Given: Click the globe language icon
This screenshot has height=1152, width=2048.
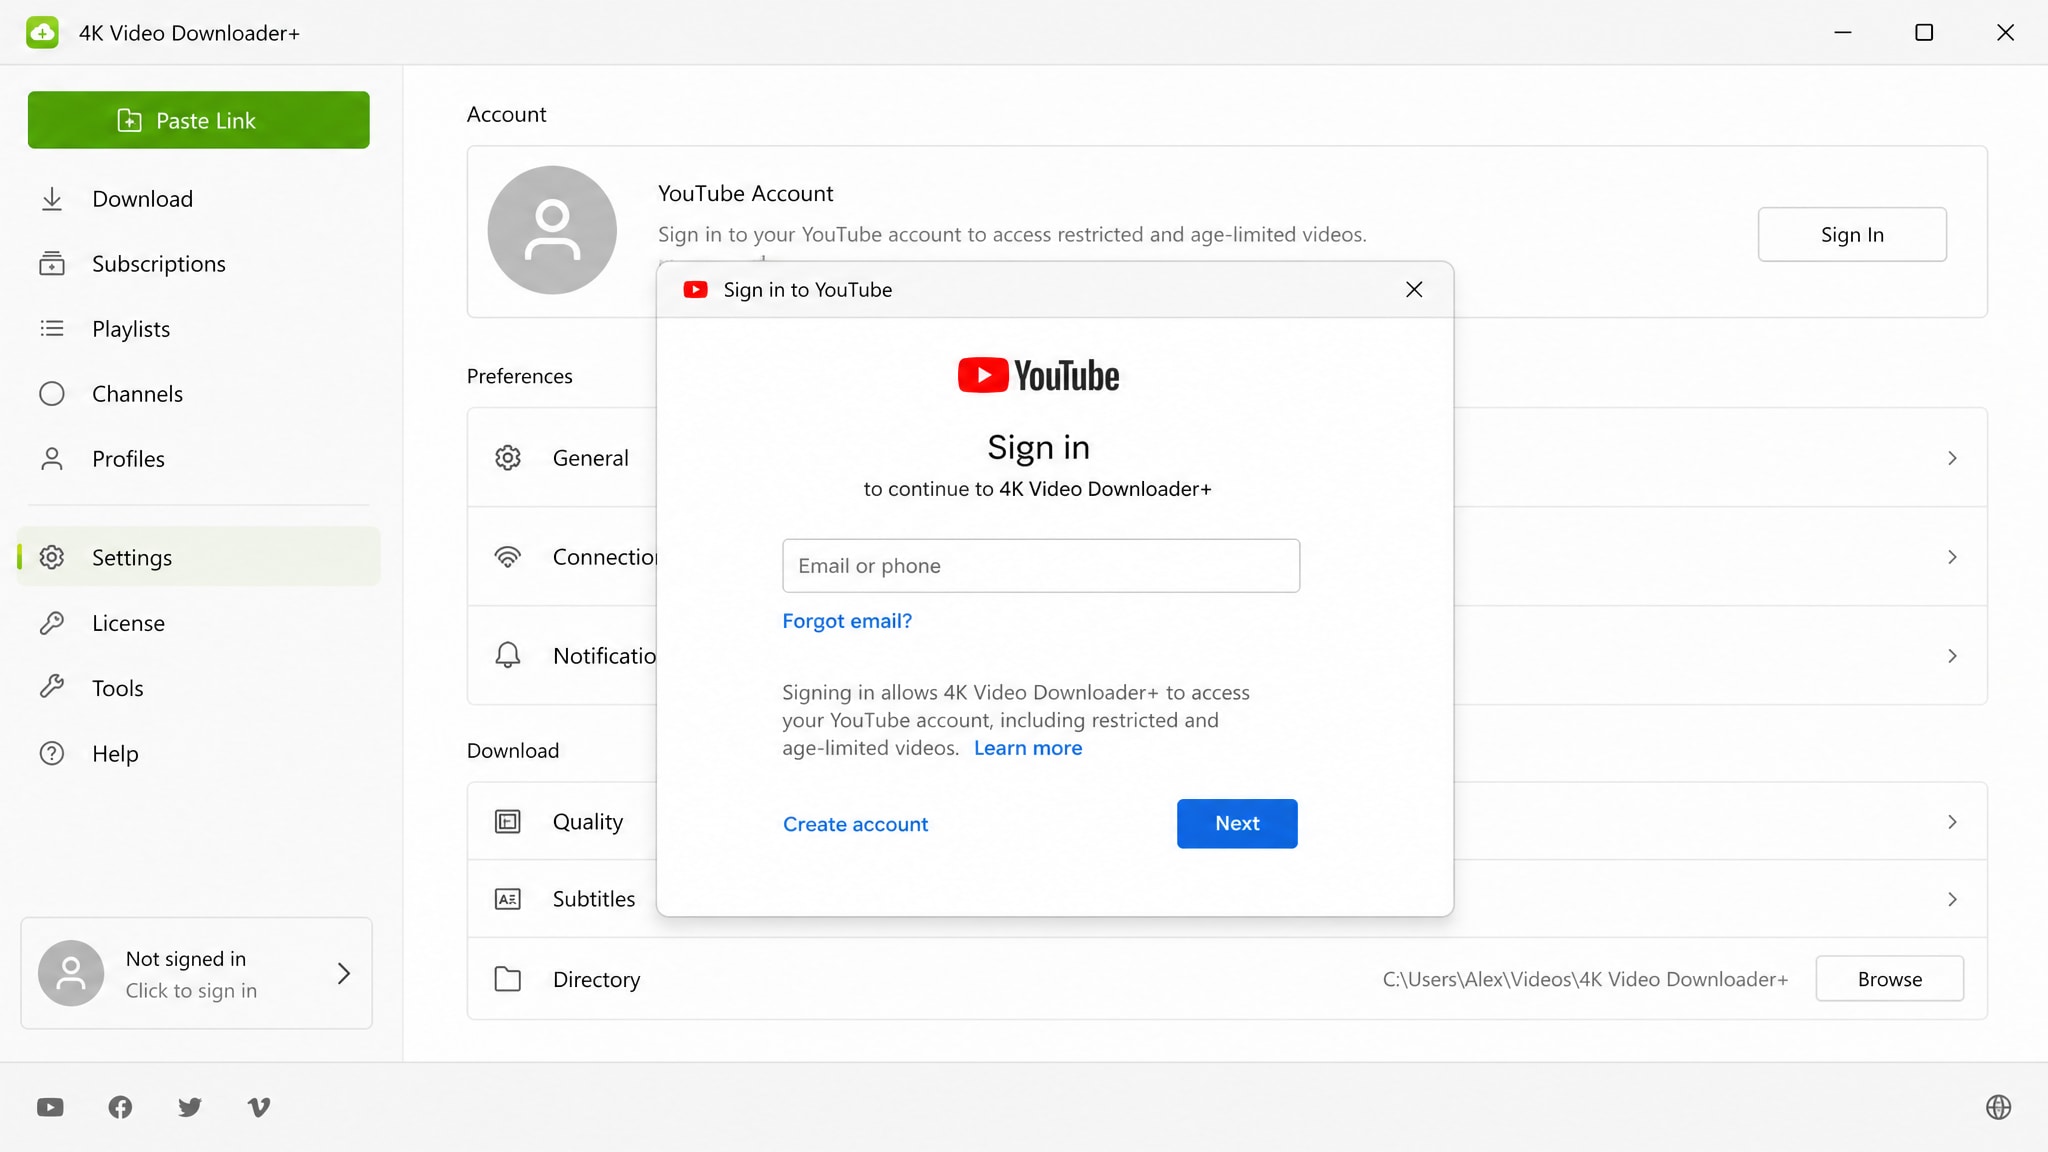Looking at the screenshot, I should click(x=1998, y=1107).
